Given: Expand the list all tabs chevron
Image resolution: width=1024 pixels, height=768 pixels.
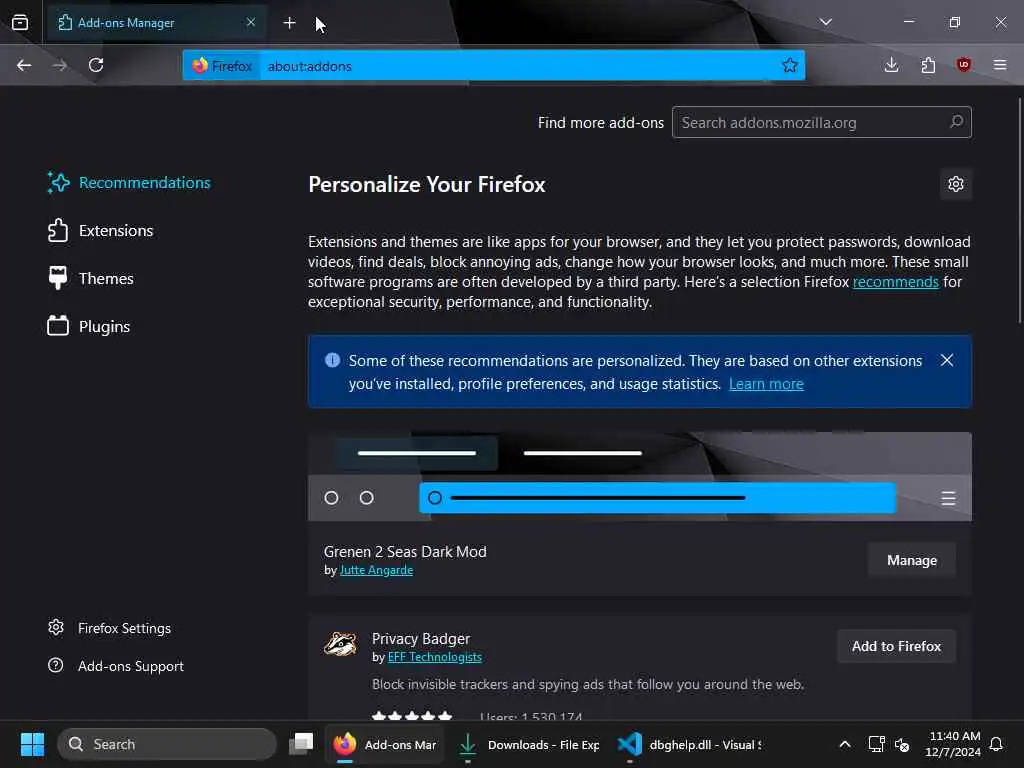Looking at the screenshot, I should coord(825,22).
